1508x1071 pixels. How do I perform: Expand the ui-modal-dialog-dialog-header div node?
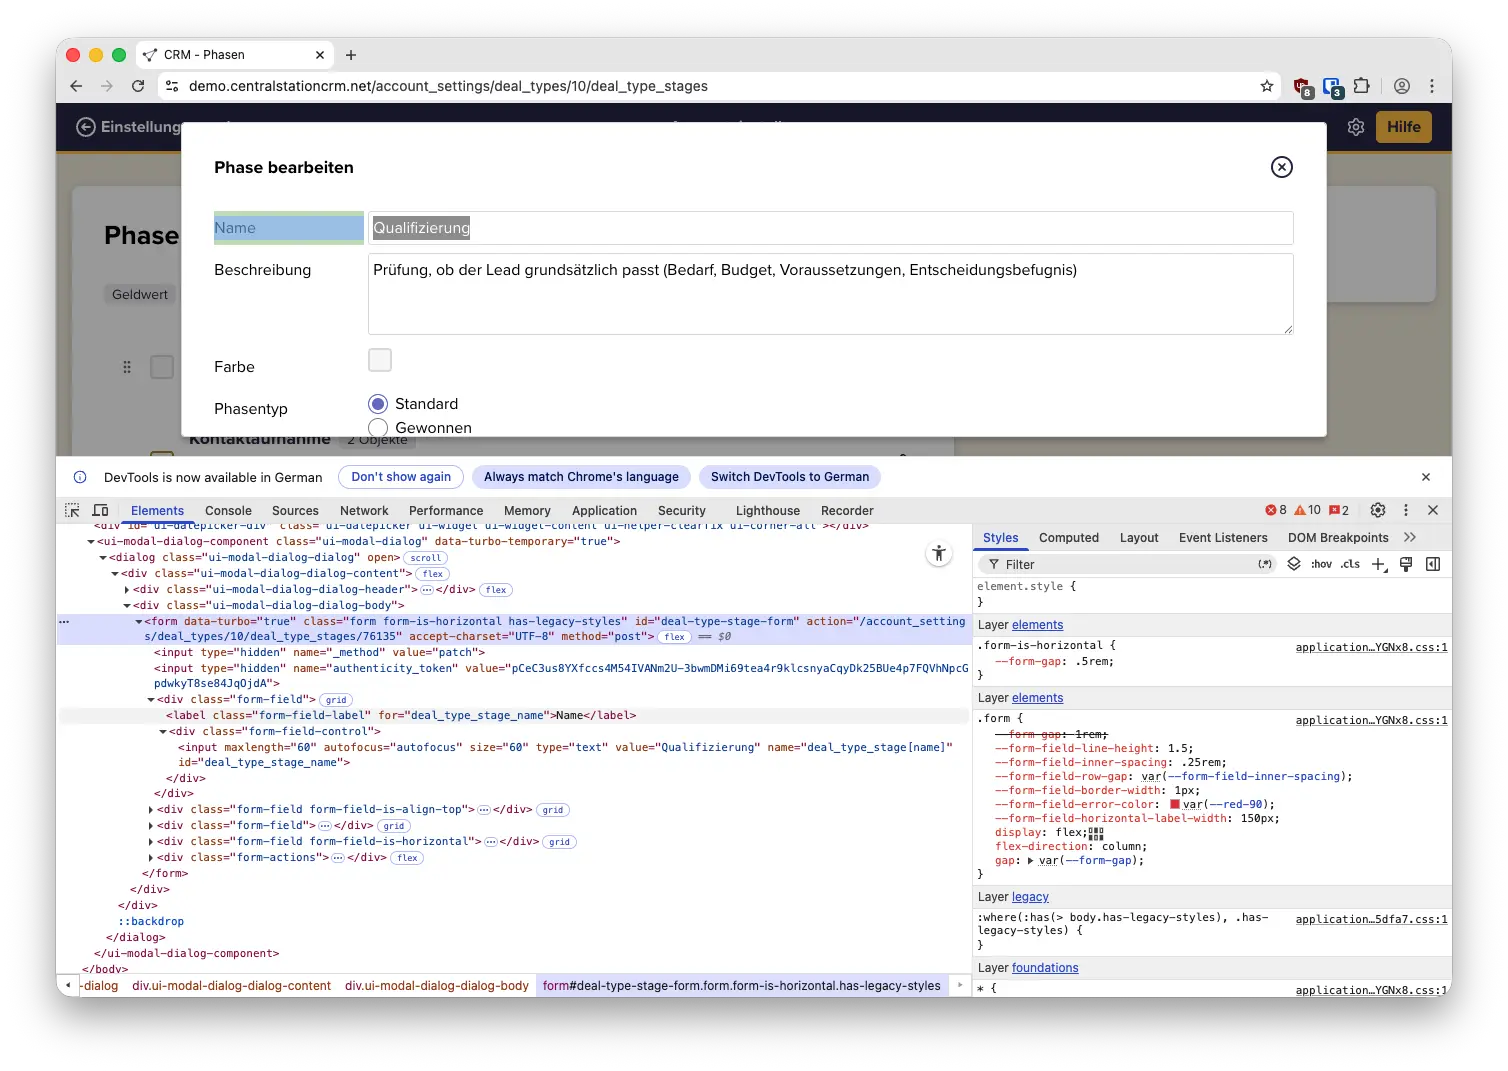tap(127, 590)
